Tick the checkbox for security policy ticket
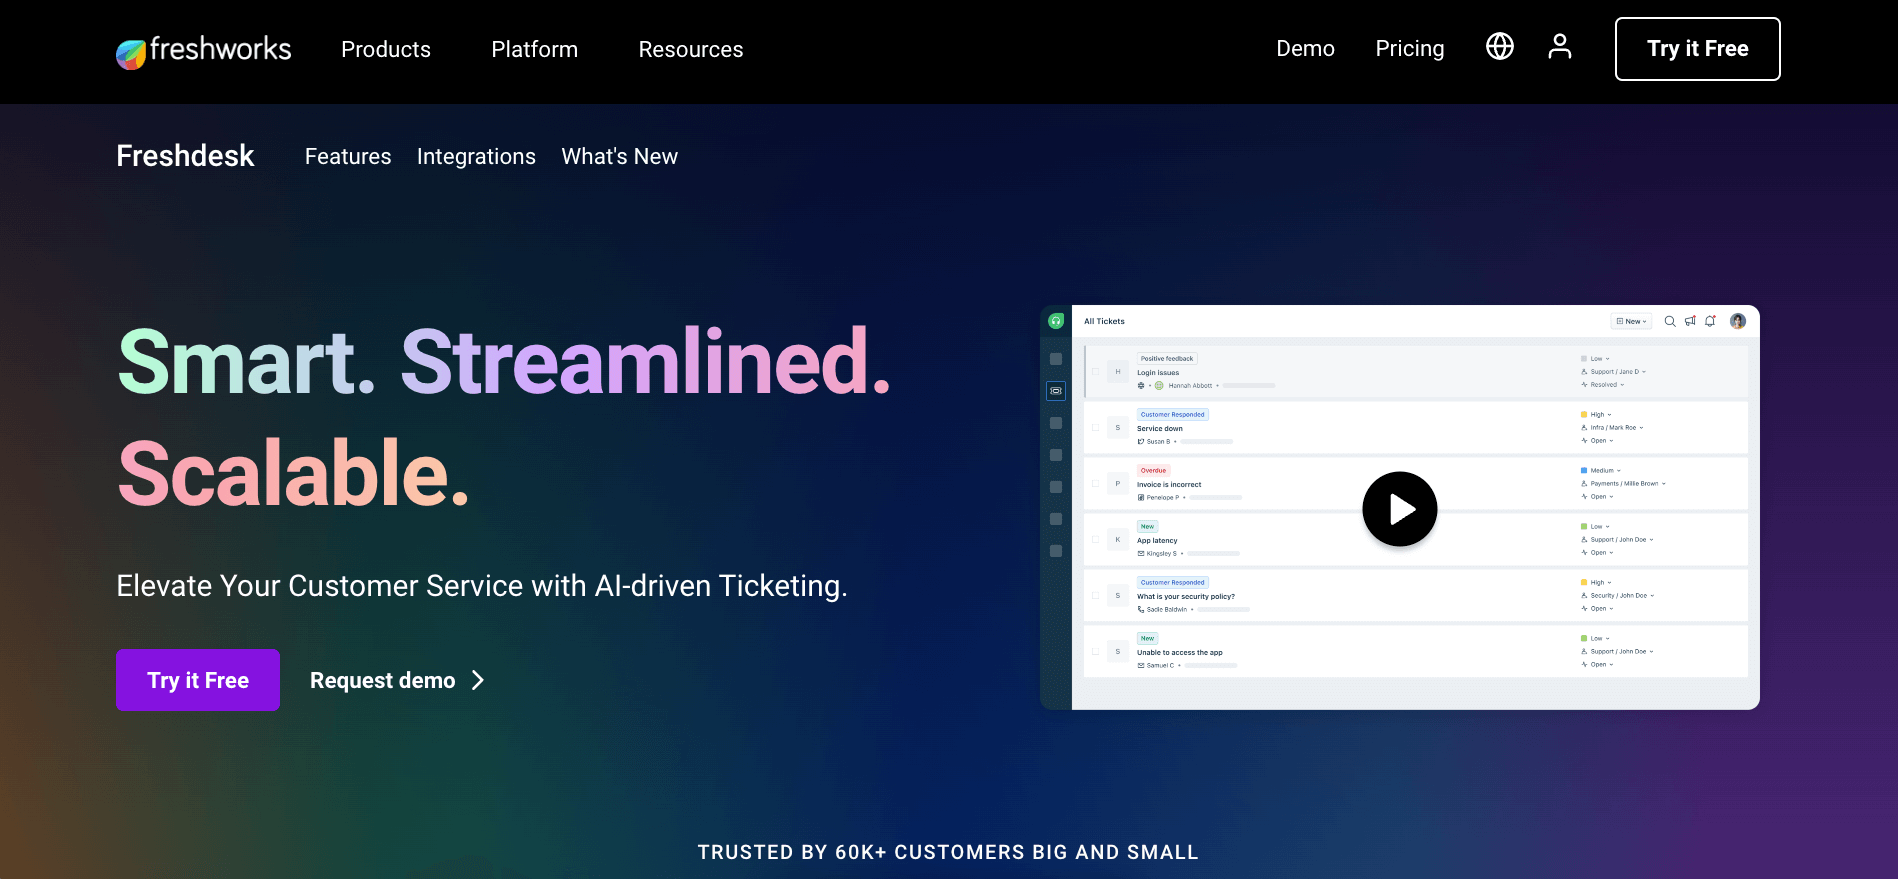Viewport: 1898px width, 879px height. point(1096,595)
